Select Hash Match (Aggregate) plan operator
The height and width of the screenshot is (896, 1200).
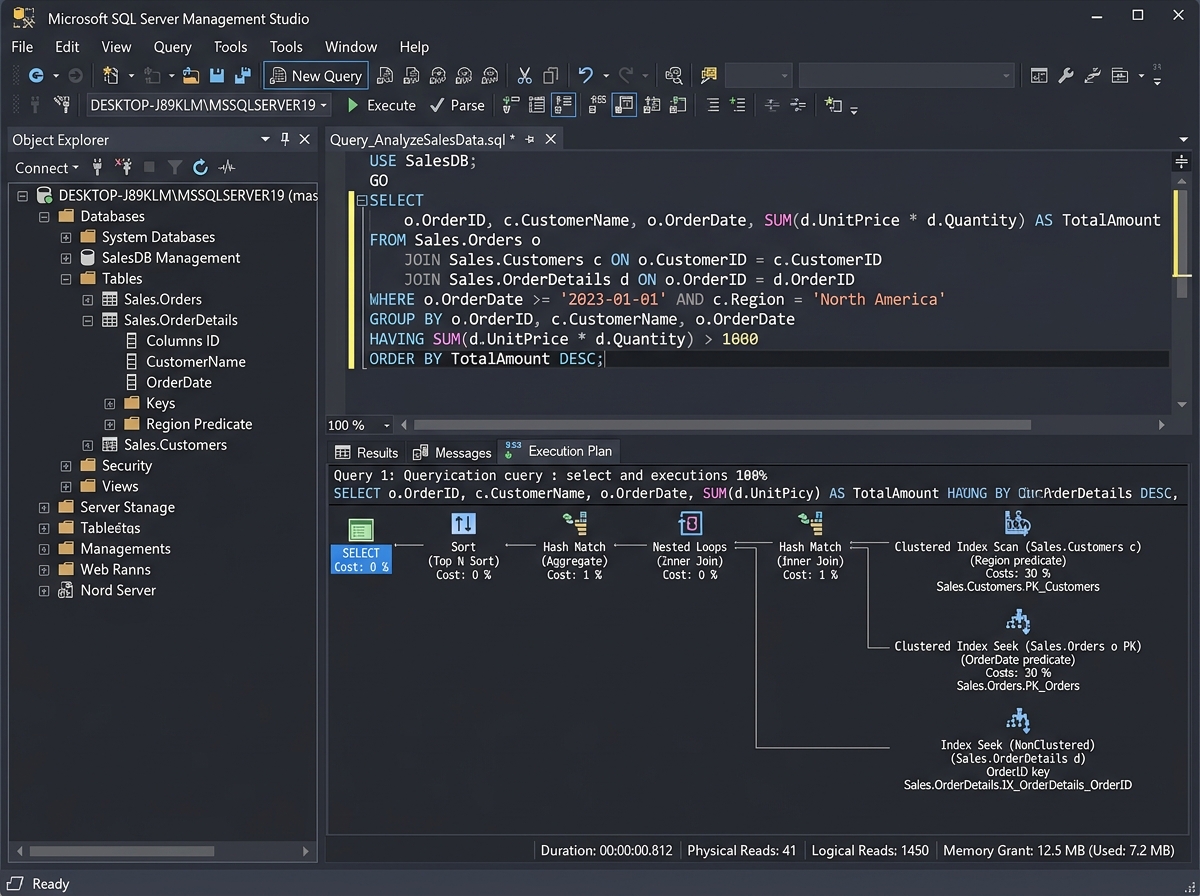point(575,546)
